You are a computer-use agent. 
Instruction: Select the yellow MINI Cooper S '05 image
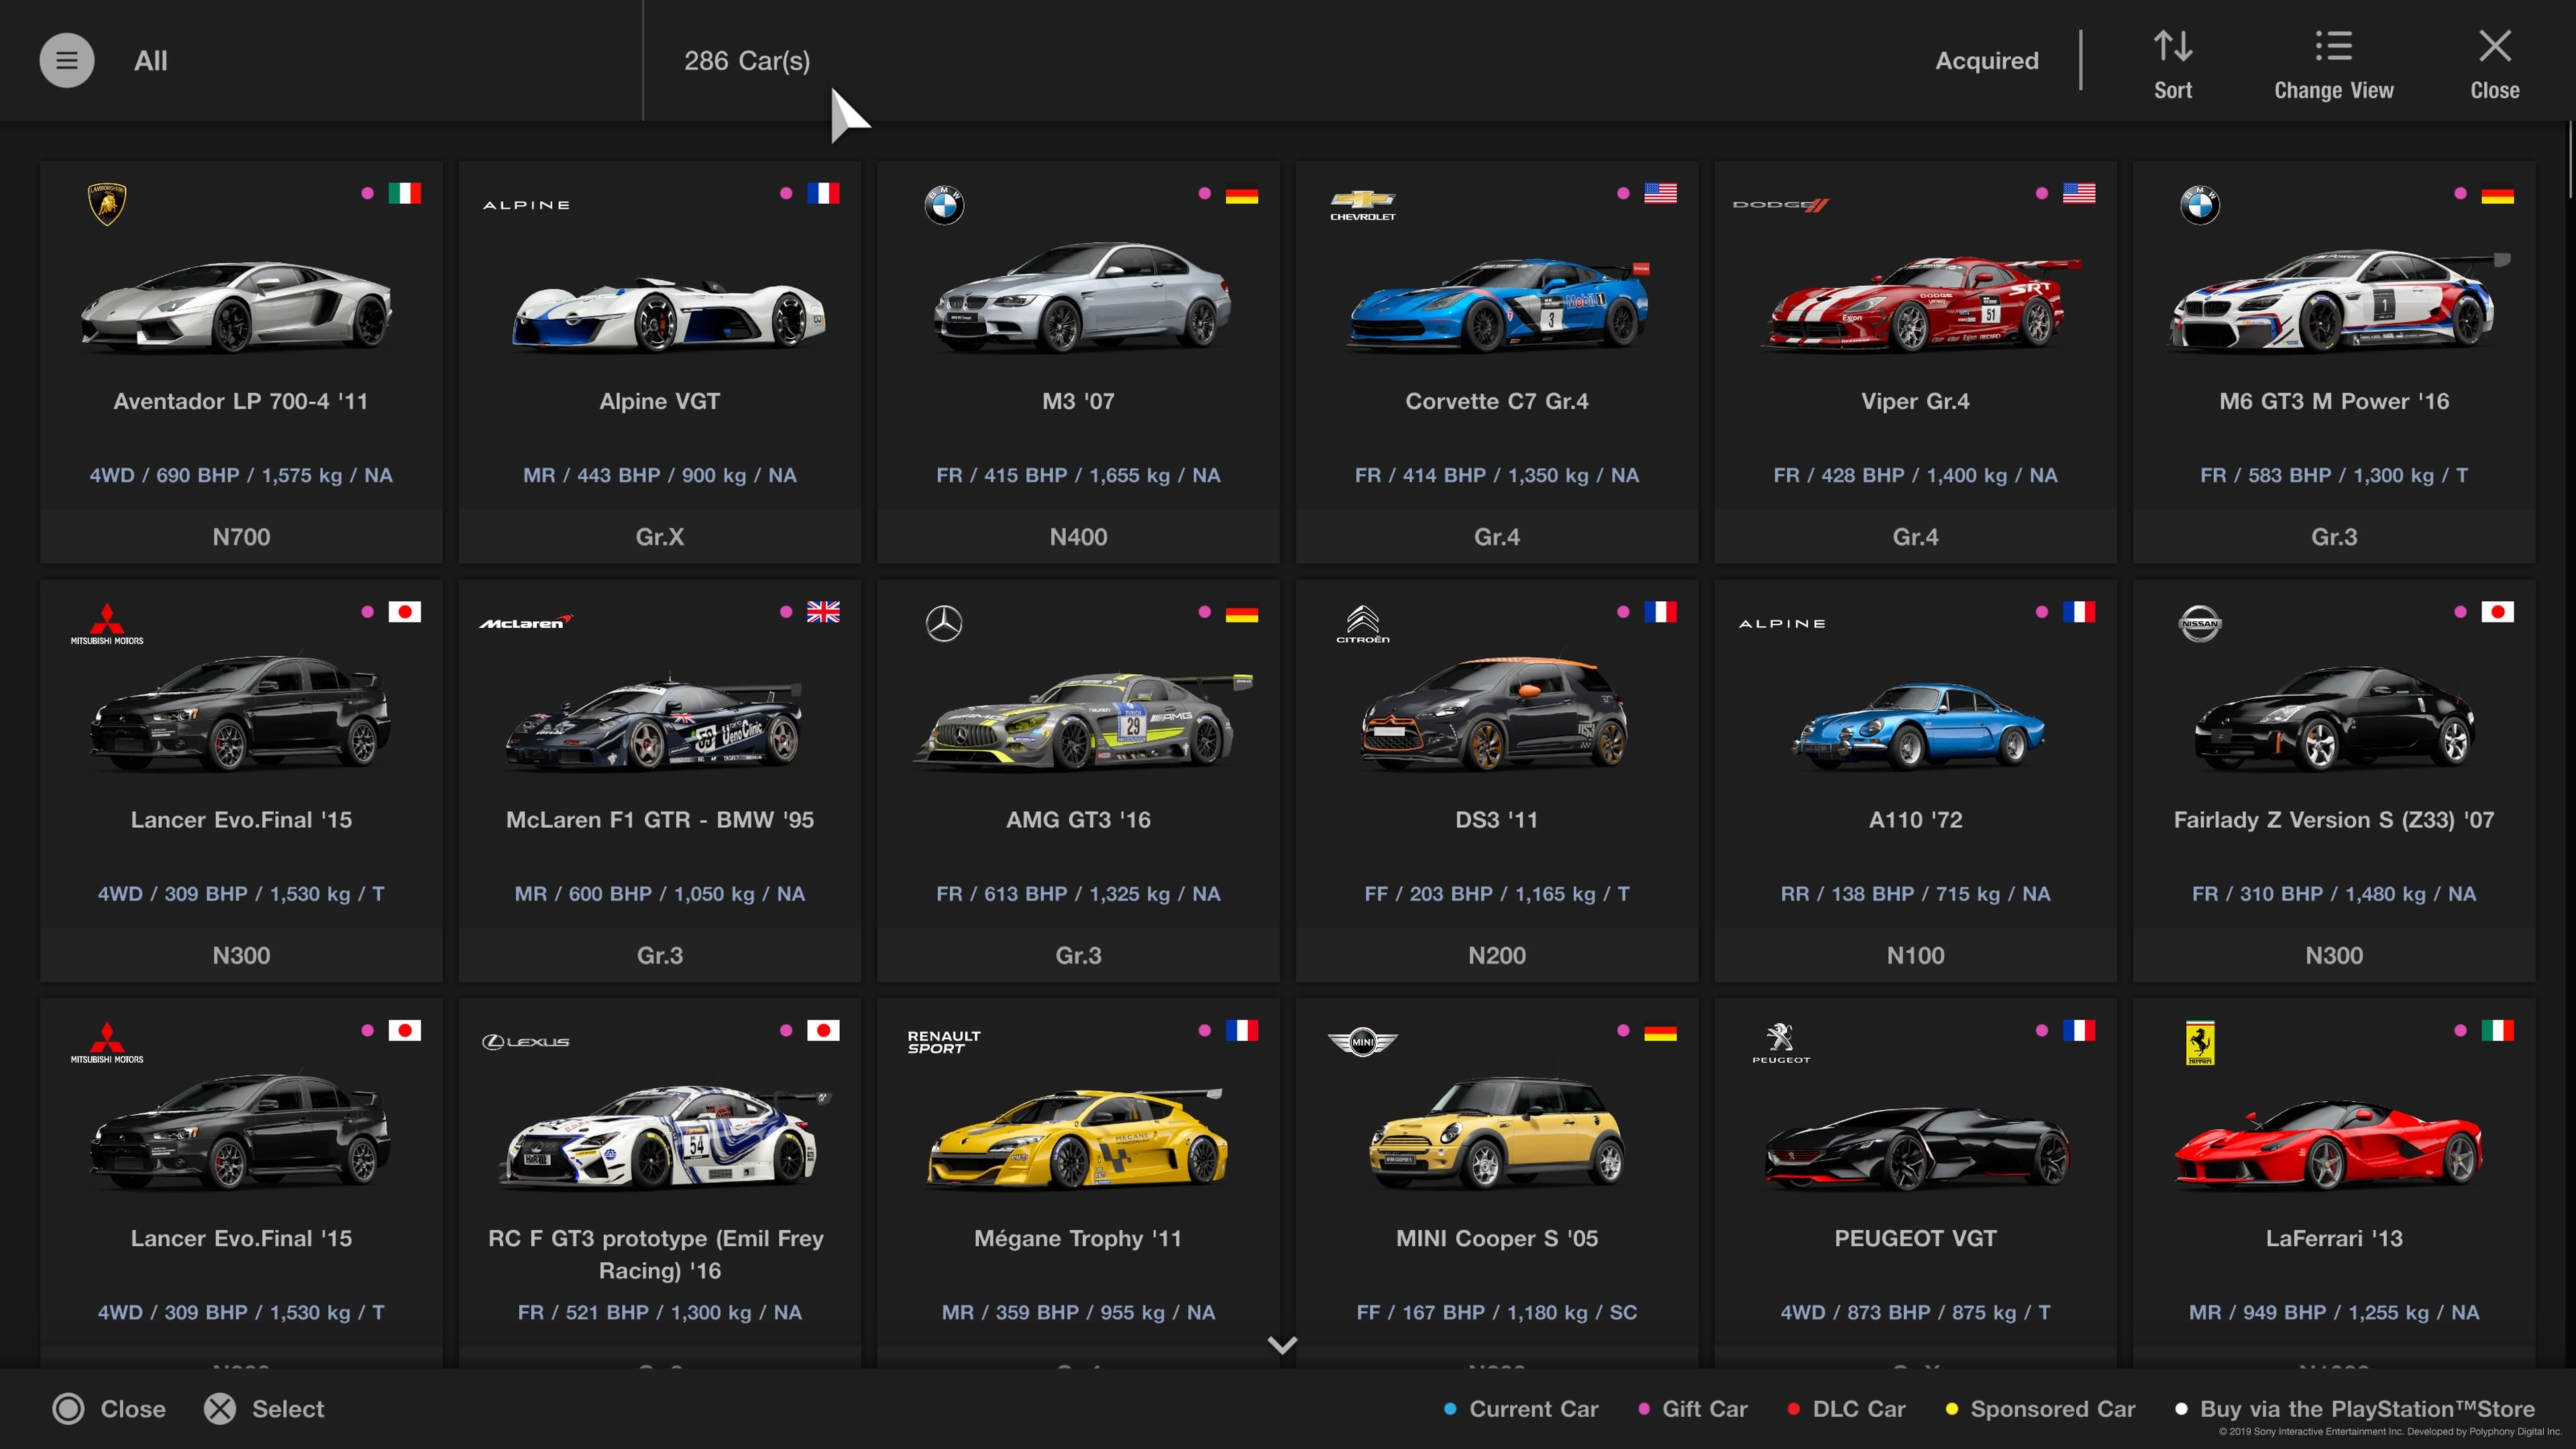1498,1132
